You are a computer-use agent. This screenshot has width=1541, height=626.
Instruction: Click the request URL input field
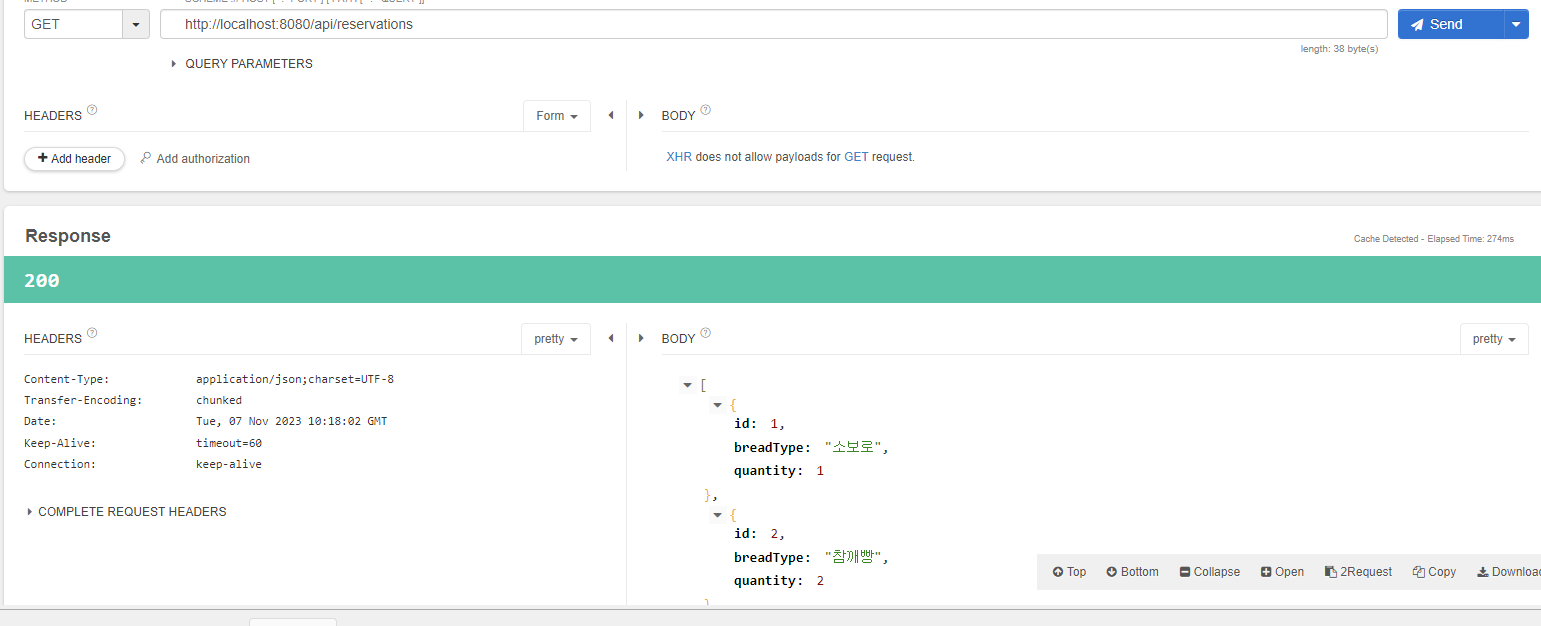coord(773,24)
